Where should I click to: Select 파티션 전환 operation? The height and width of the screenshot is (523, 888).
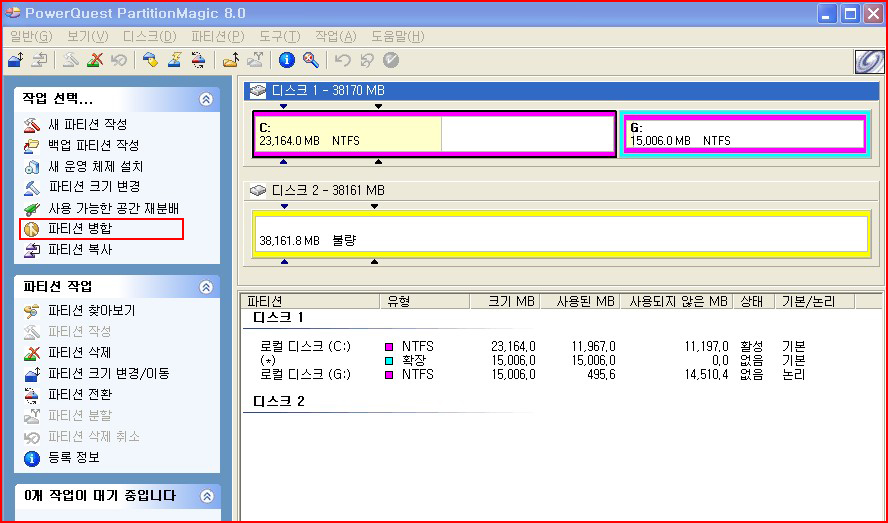pos(80,394)
